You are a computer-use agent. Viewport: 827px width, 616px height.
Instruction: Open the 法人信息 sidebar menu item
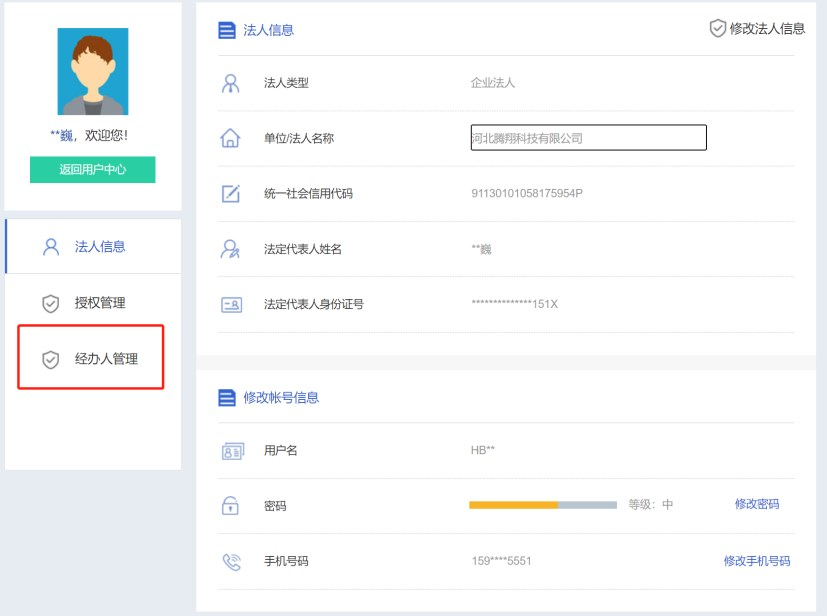pyautogui.click(x=99, y=246)
